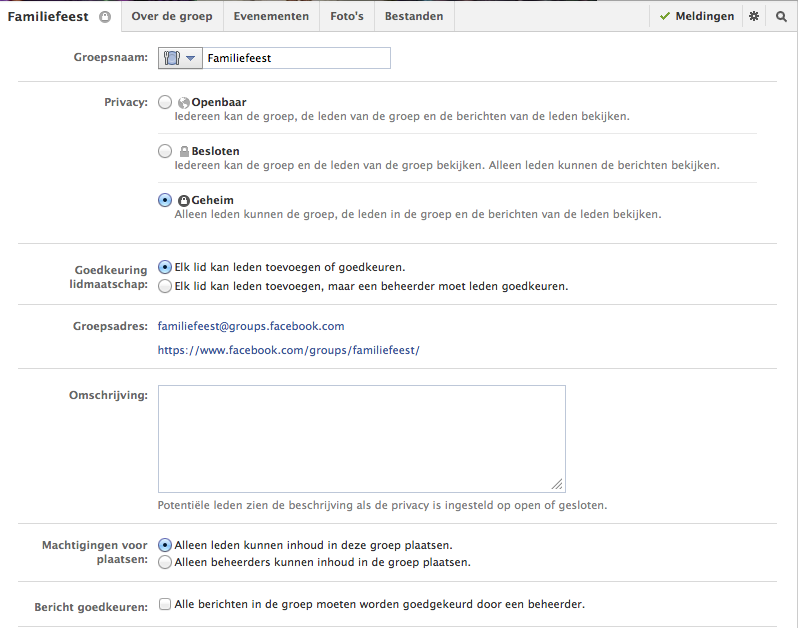Click the globe icon next to Openbaar

[x=183, y=103]
